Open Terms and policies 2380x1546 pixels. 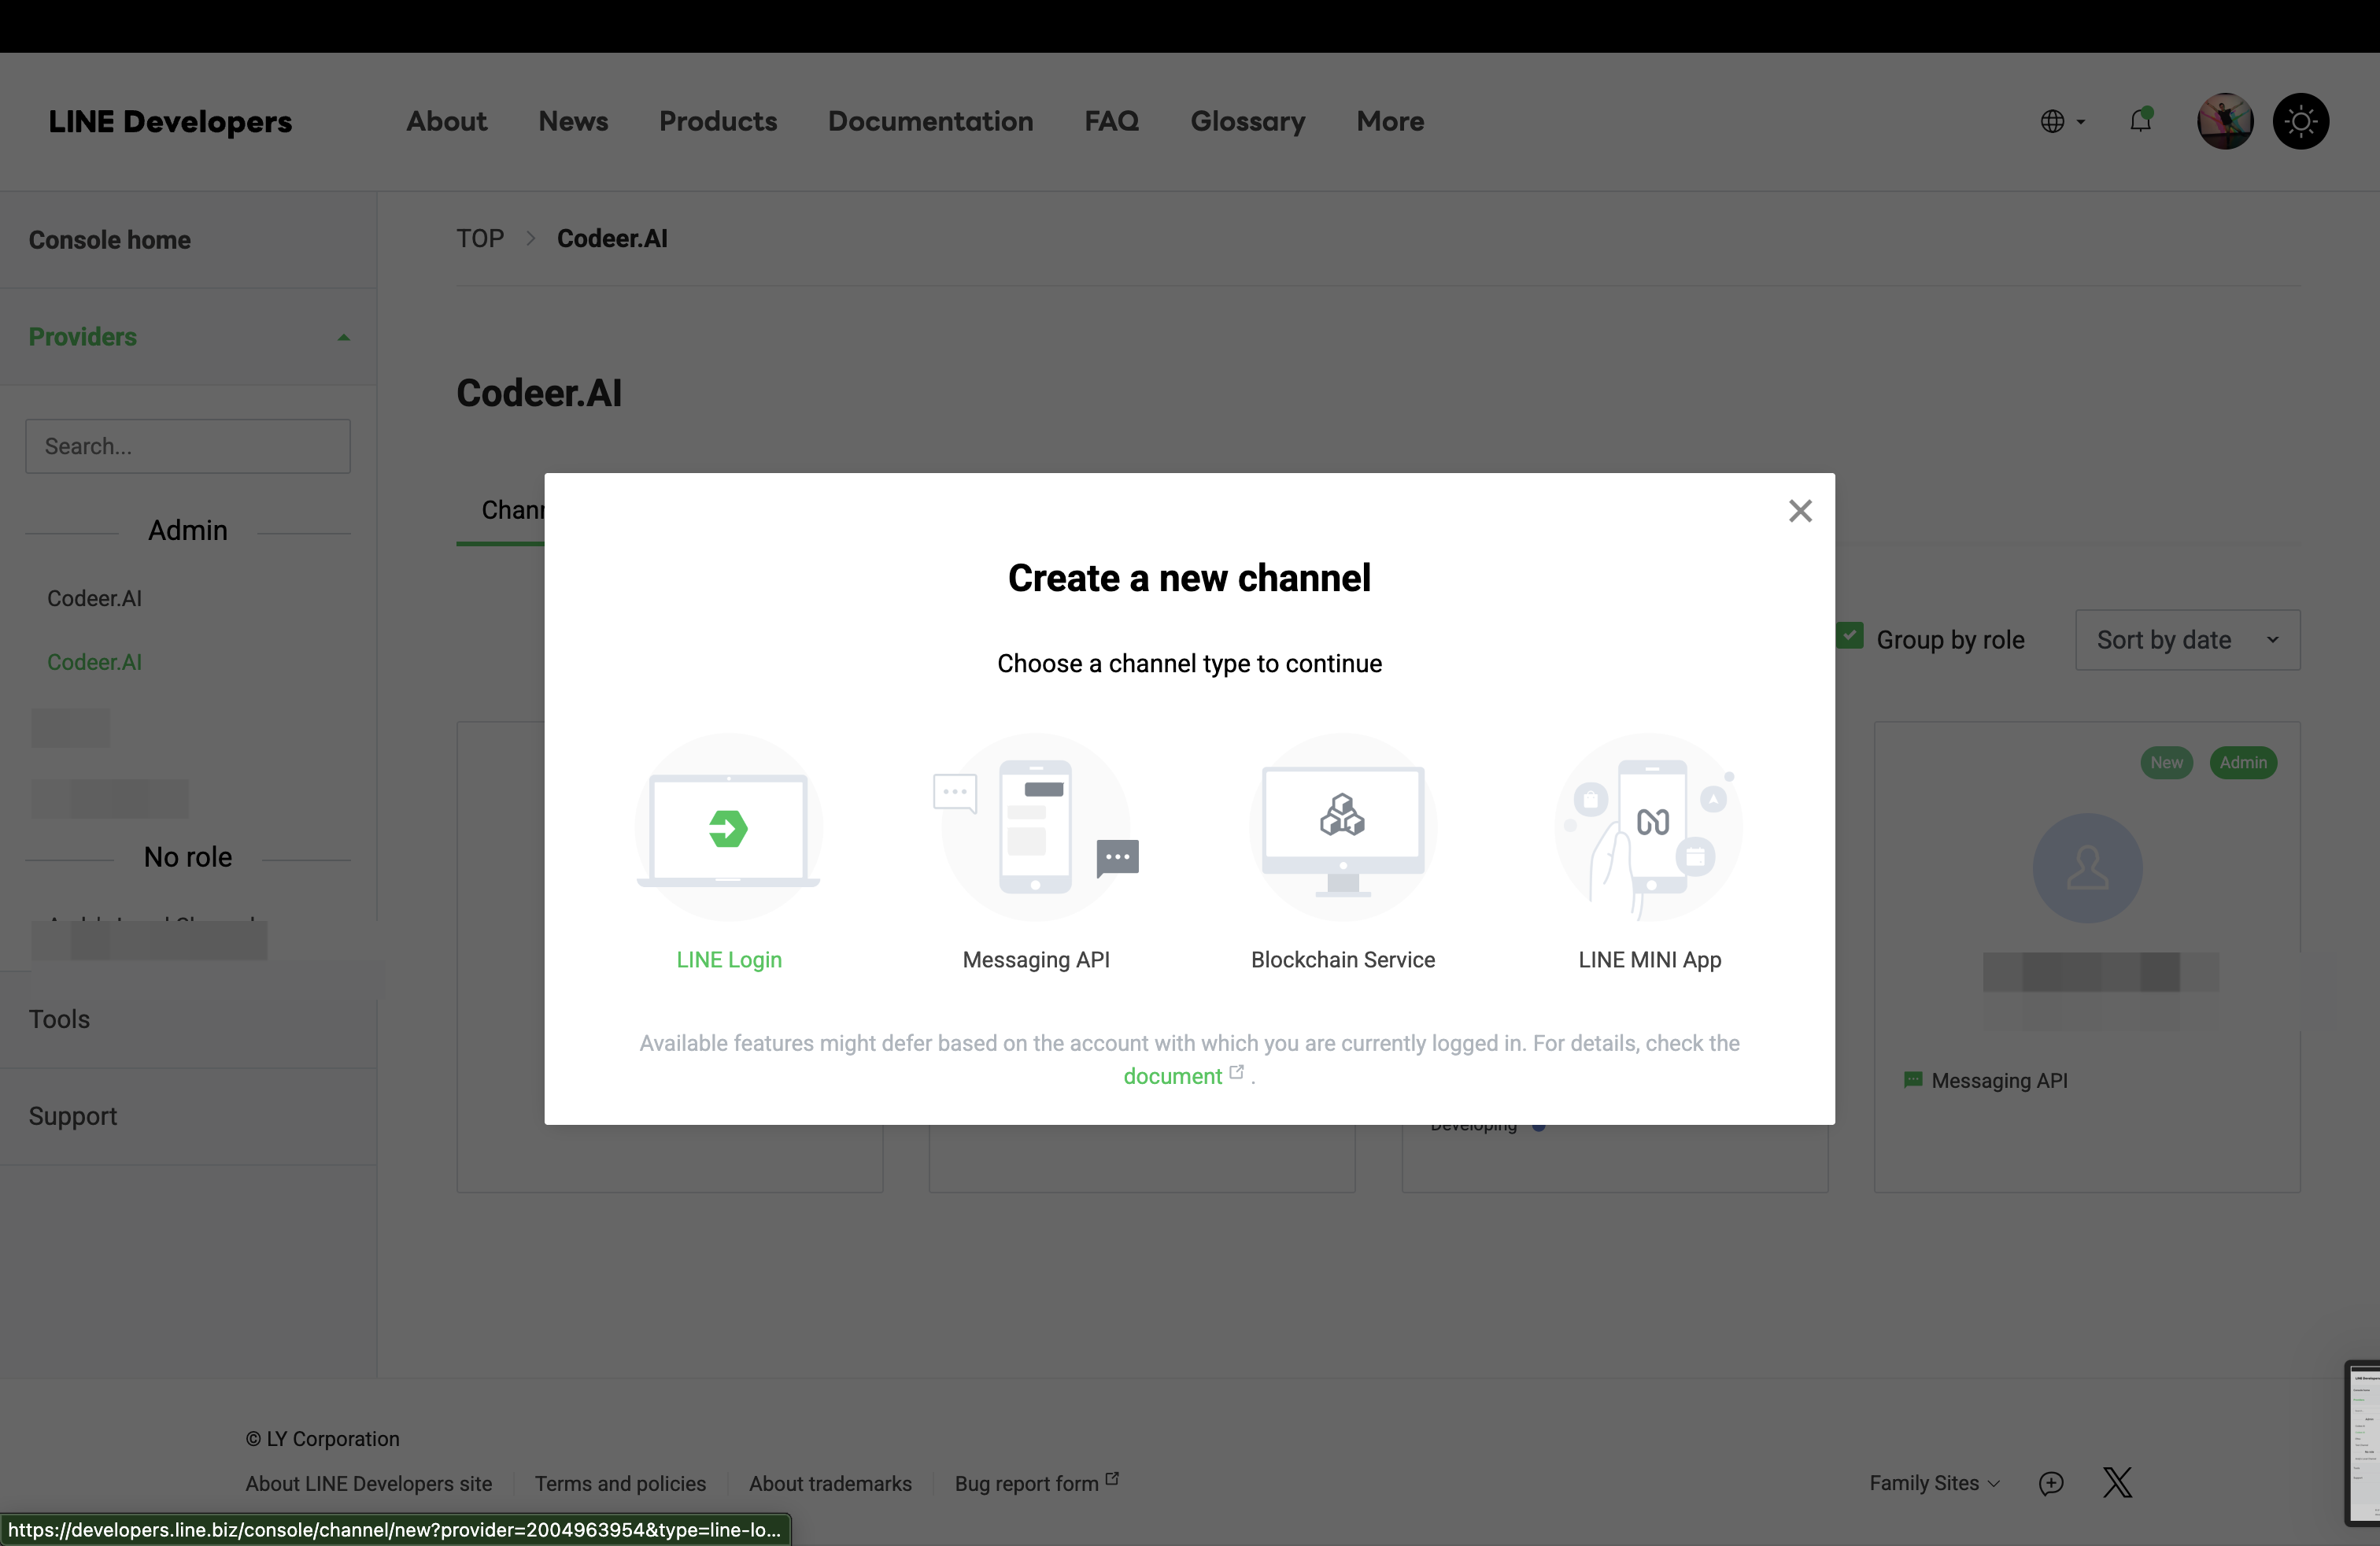tap(620, 1483)
